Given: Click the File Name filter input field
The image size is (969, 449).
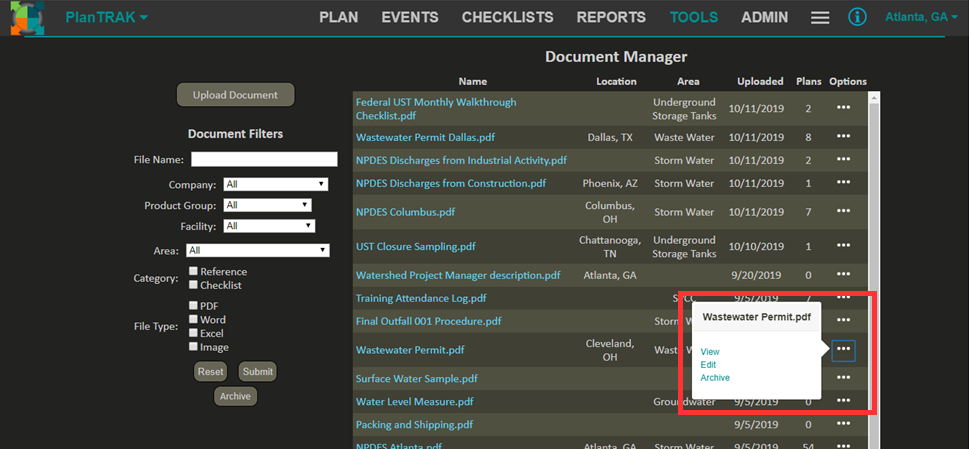Looking at the screenshot, I should click(264, 159).
